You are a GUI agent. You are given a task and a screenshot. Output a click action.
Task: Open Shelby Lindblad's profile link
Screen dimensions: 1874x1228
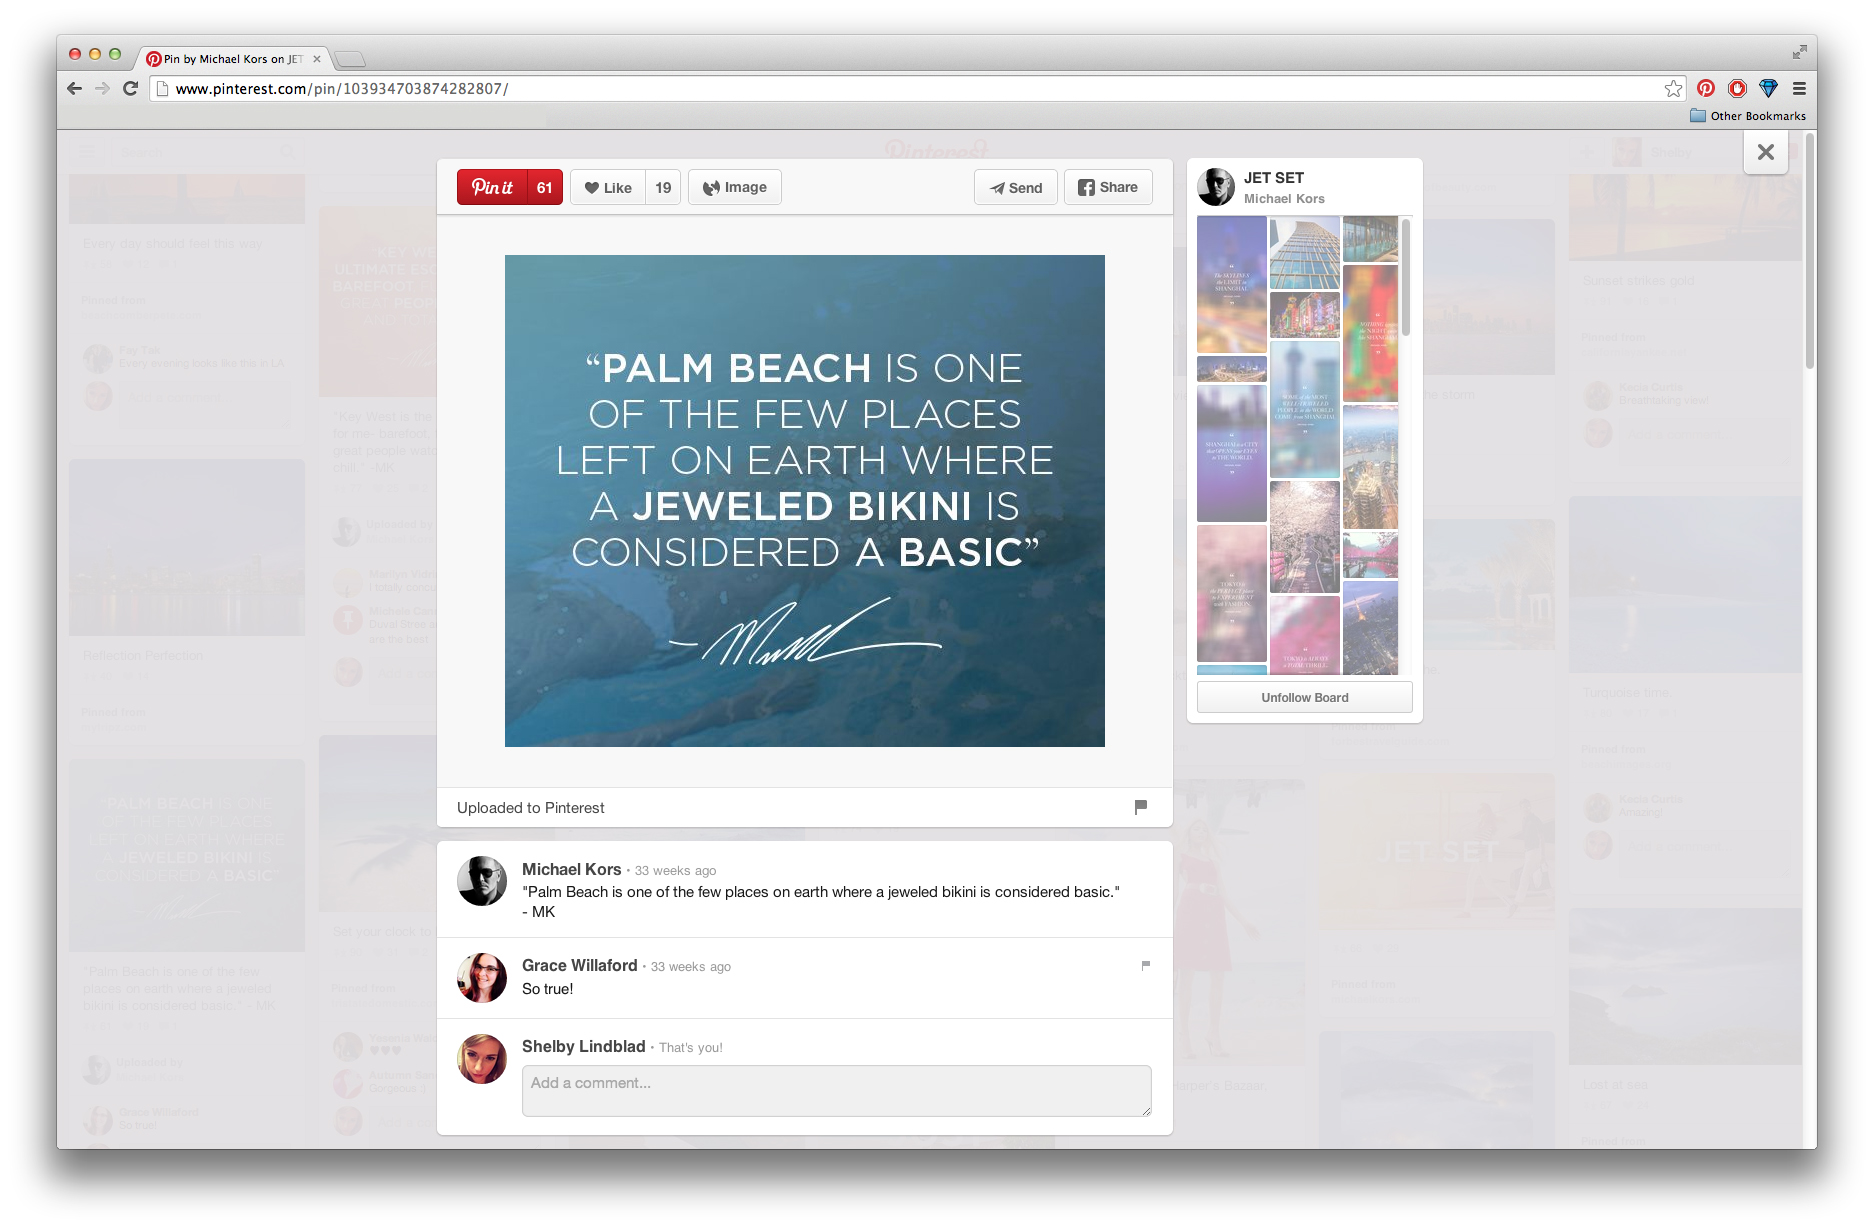(x=584, y=1046)
